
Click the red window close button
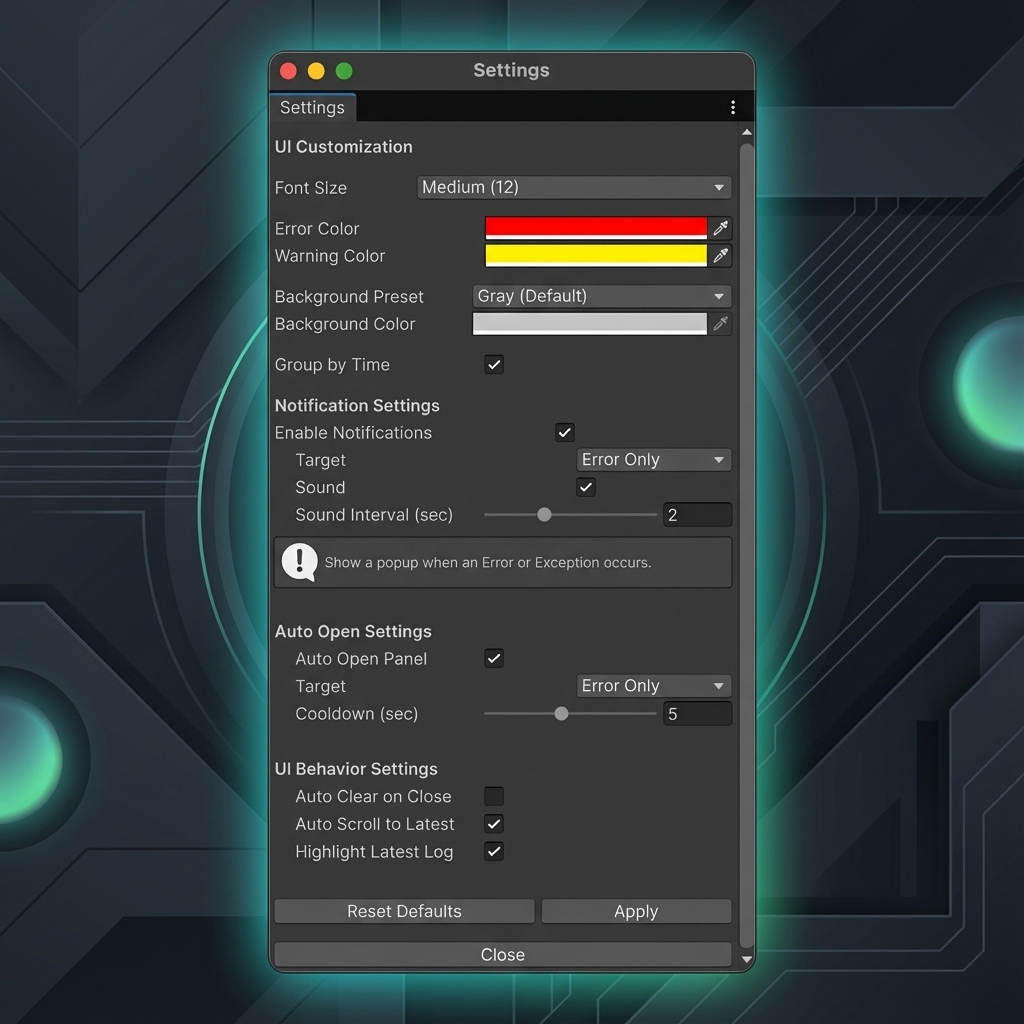point(288,71)
